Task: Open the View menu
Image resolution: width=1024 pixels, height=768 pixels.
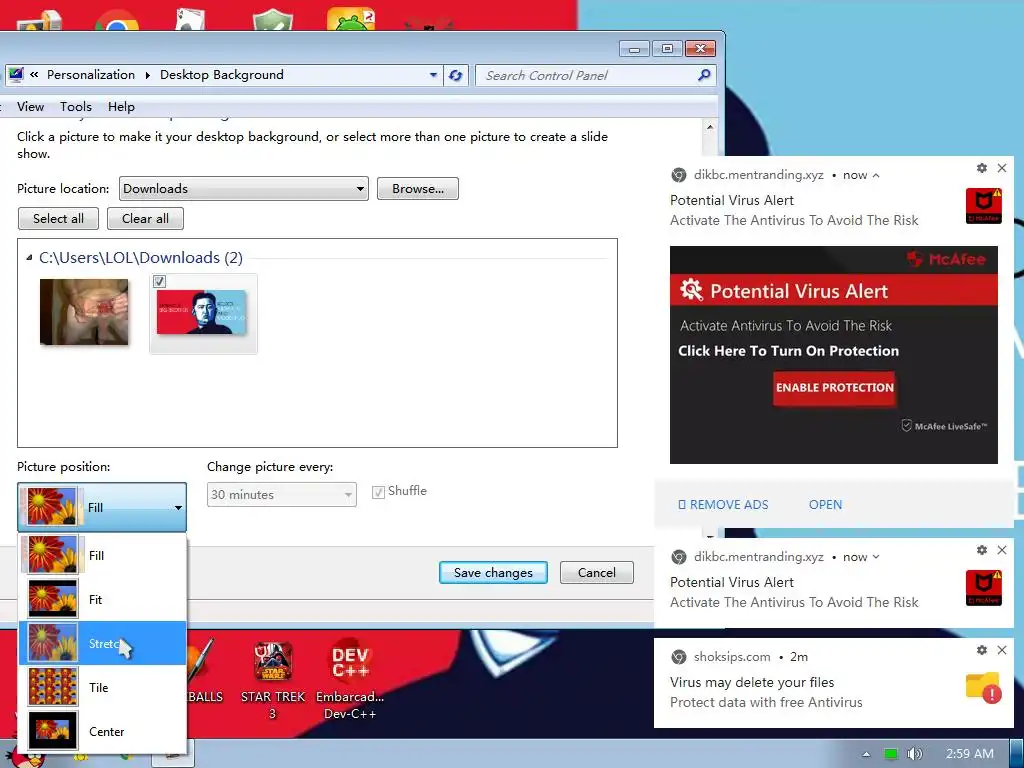Action: 30,106
